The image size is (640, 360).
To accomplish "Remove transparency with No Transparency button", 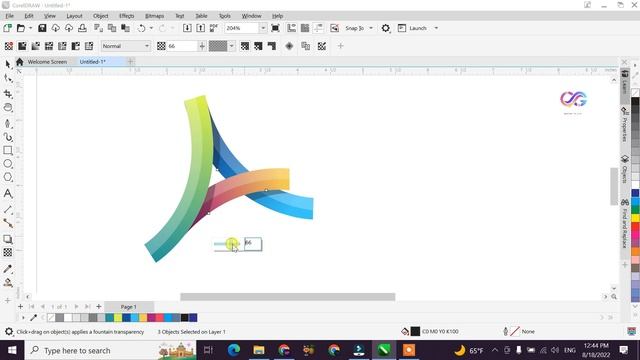I will (9, 46).
